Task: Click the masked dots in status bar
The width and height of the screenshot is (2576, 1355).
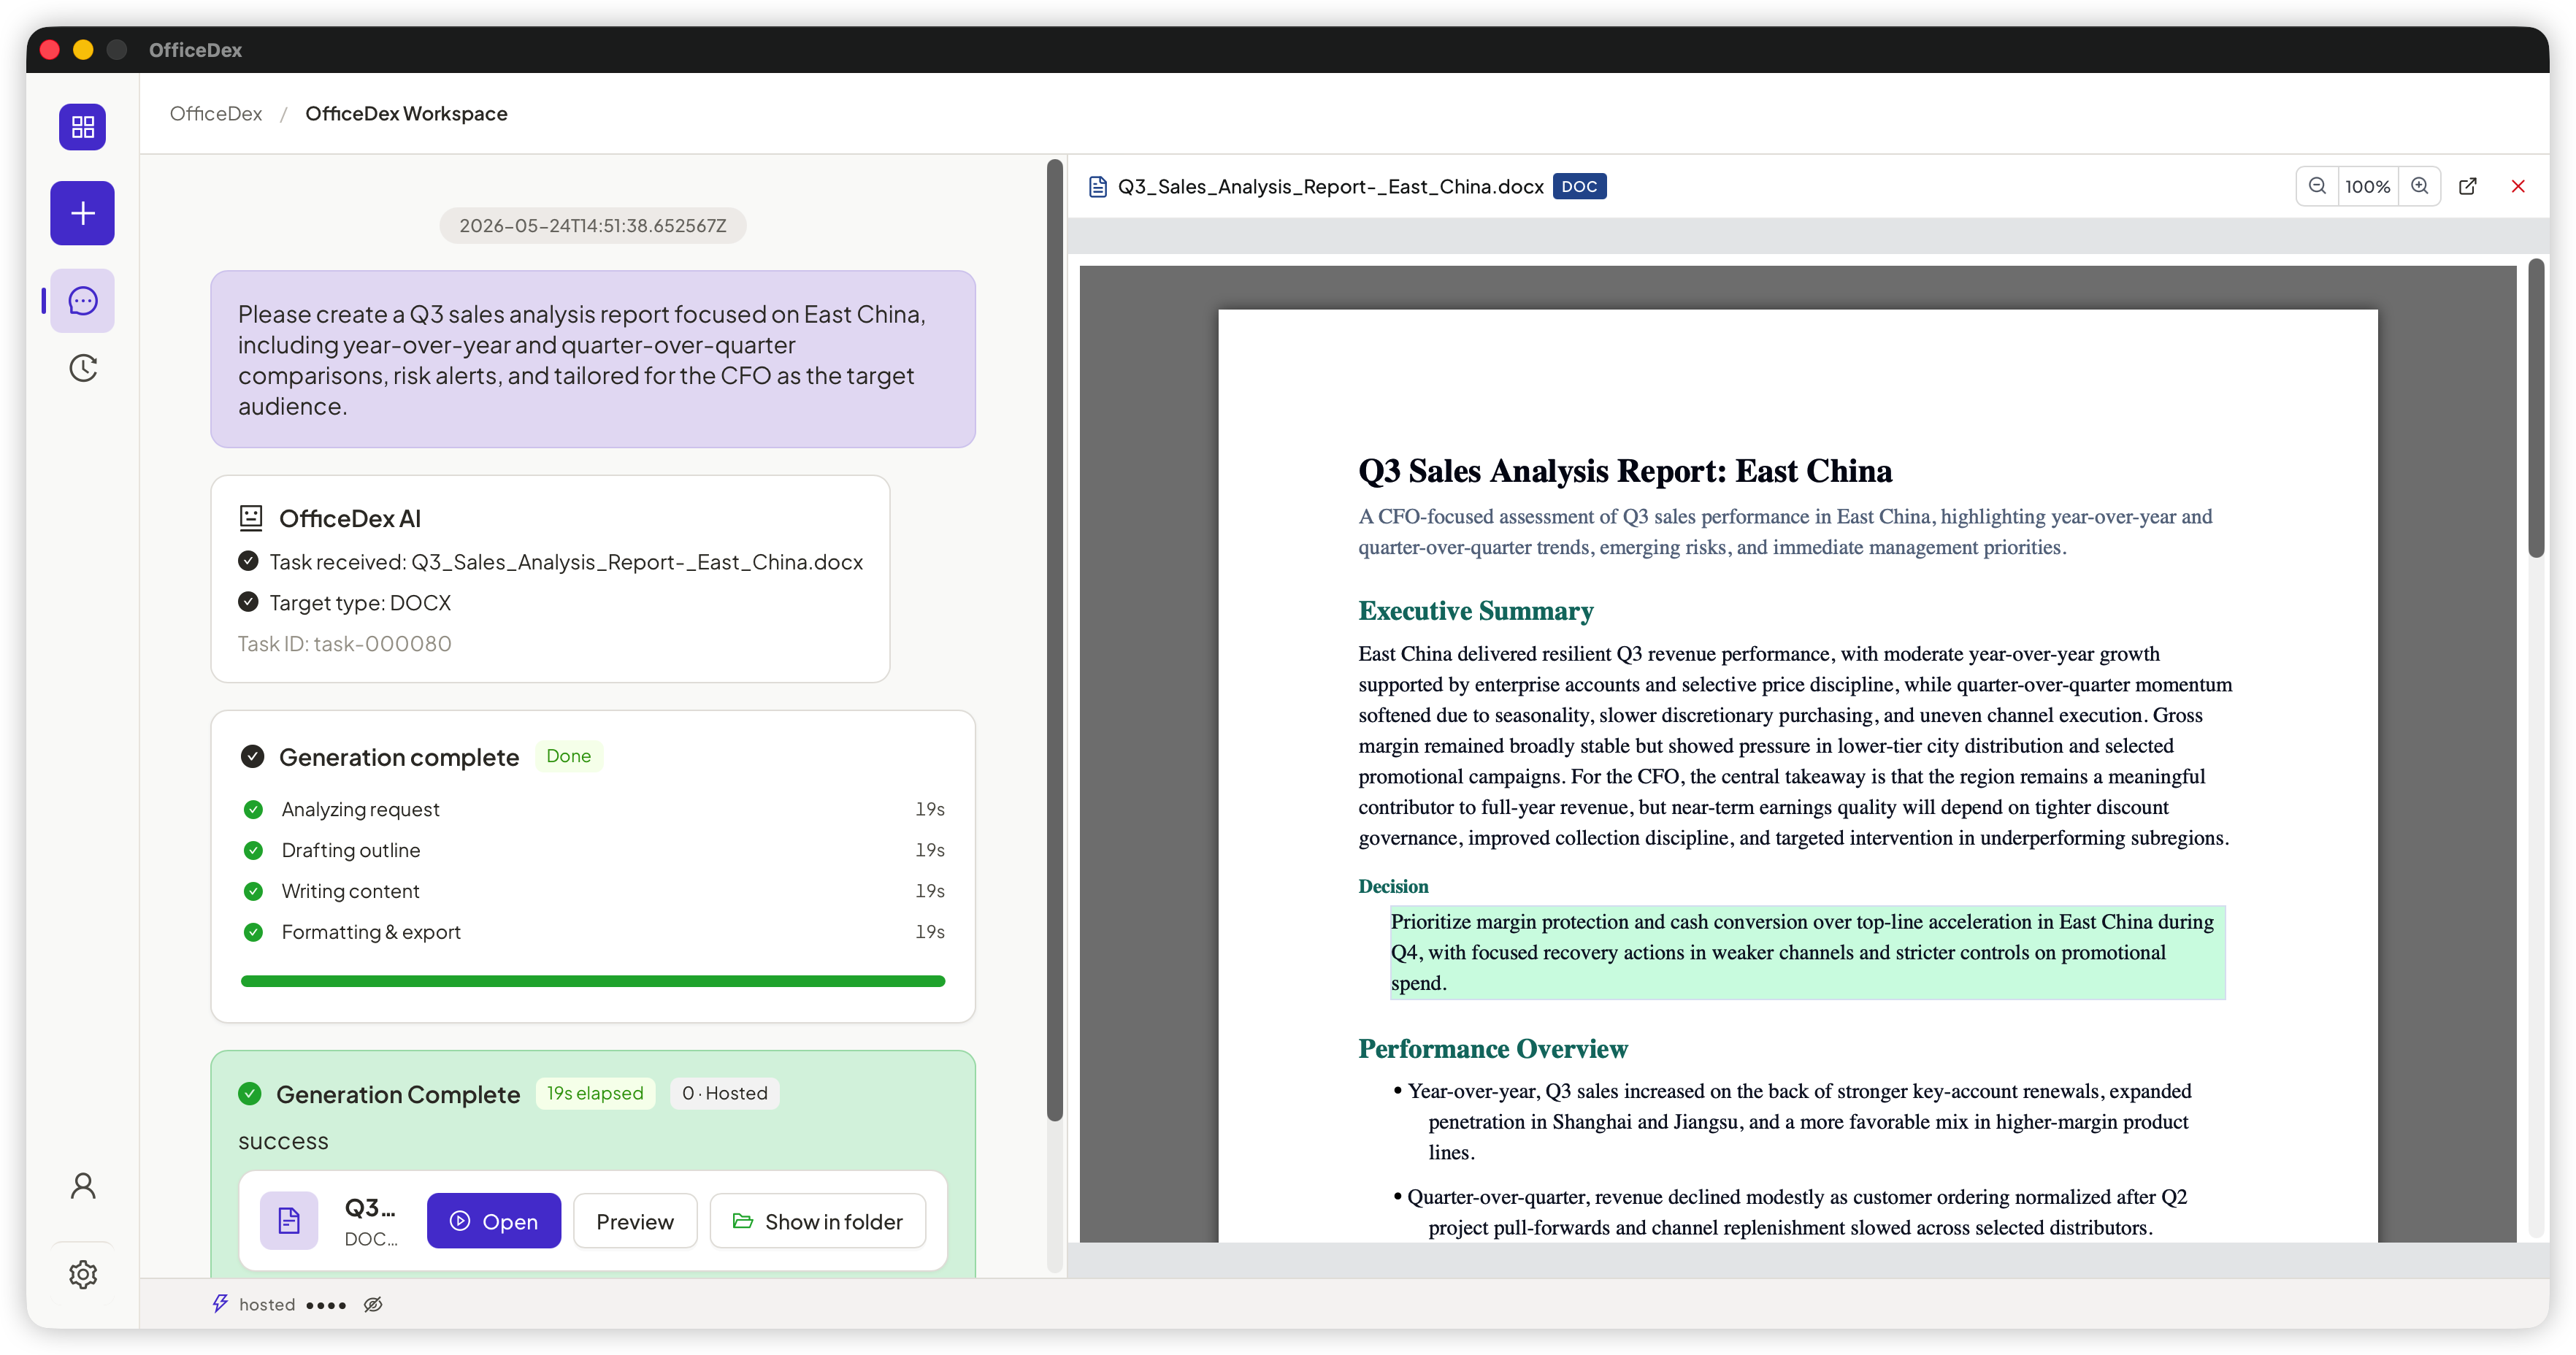Action: tap(326, 1305)
